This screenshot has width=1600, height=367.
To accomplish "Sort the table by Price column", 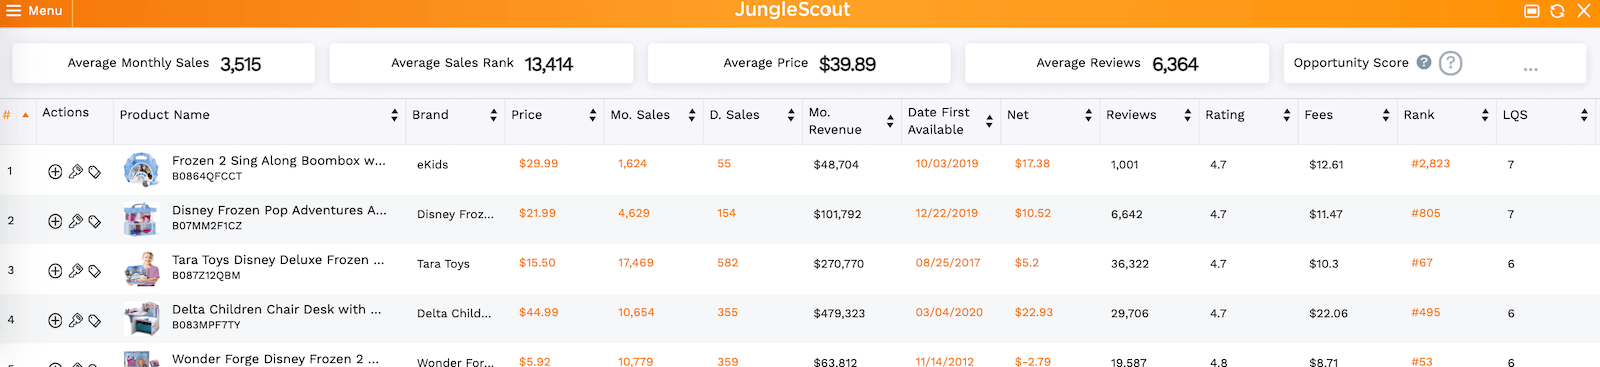I will click(x=593, y=115).
